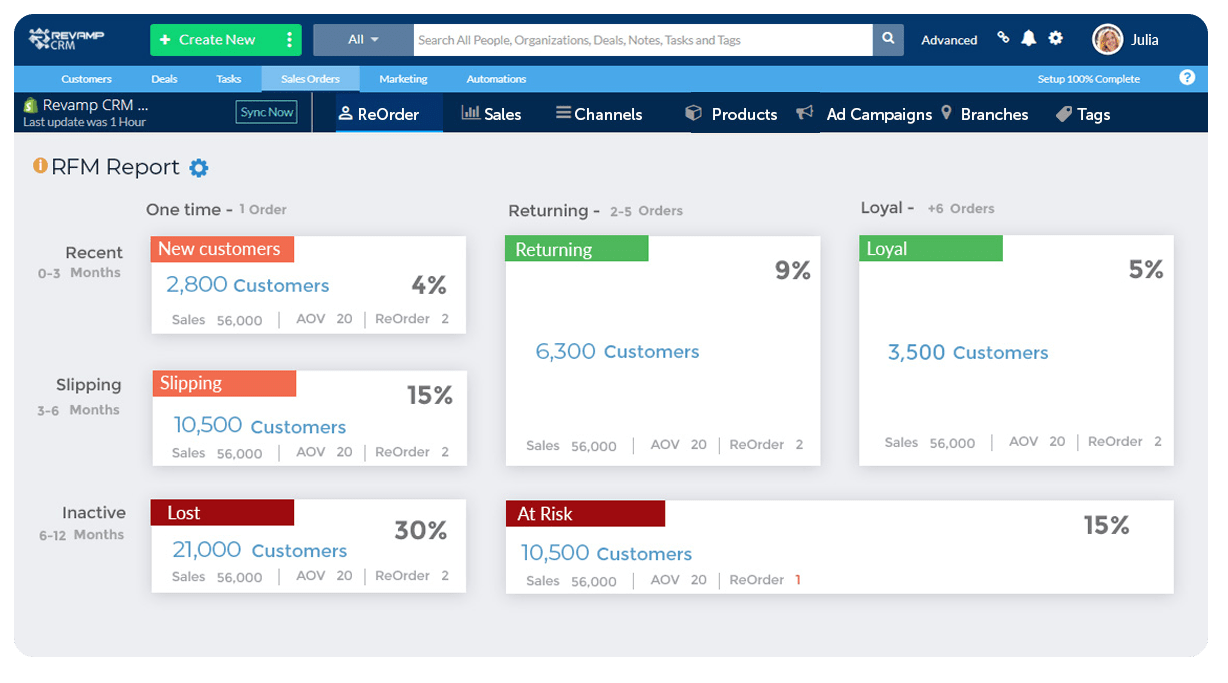Click the link/integrations icon in header
The width and height of the screenshot is (1228, 683).
pos(1003,38)
